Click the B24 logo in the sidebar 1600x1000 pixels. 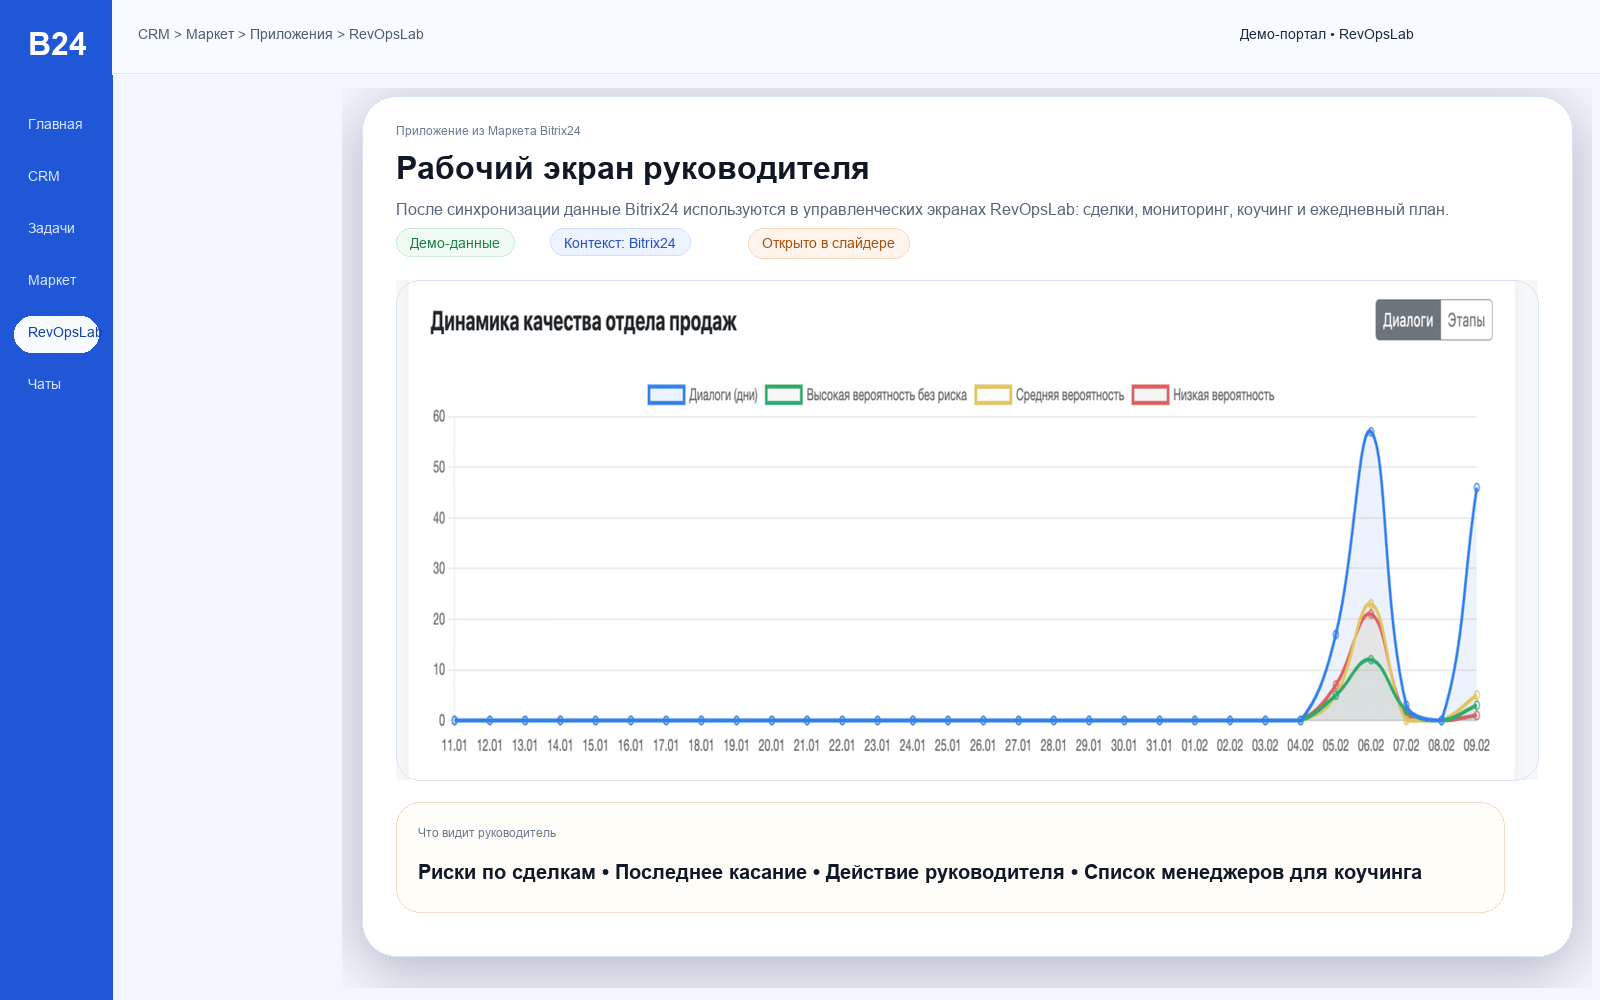click(57, 44)
